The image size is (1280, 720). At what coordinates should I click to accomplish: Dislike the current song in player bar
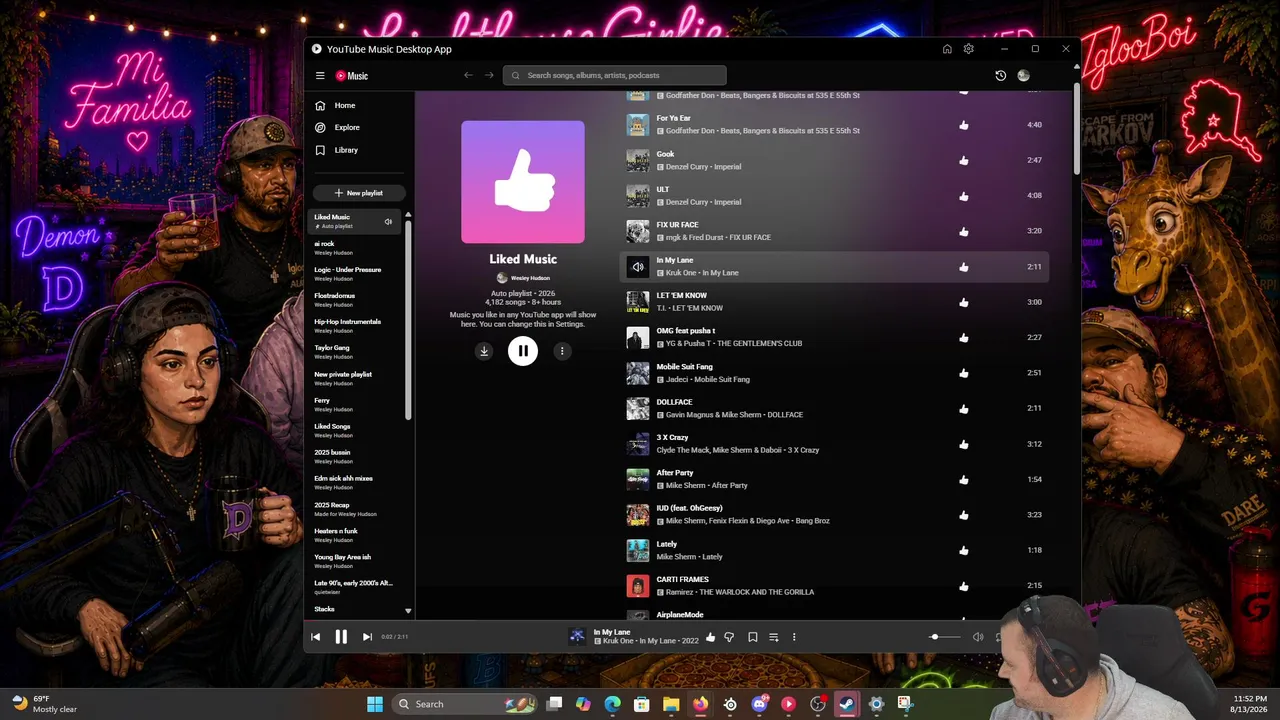click(729, 637)
